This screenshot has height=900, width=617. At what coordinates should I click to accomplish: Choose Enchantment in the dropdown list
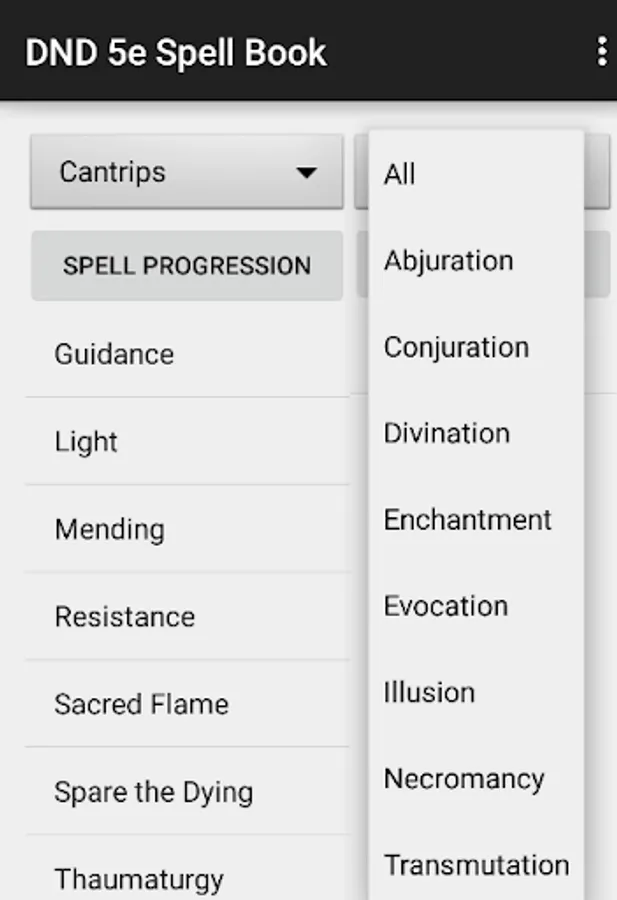pyautogui.click(x=475, y=520)
